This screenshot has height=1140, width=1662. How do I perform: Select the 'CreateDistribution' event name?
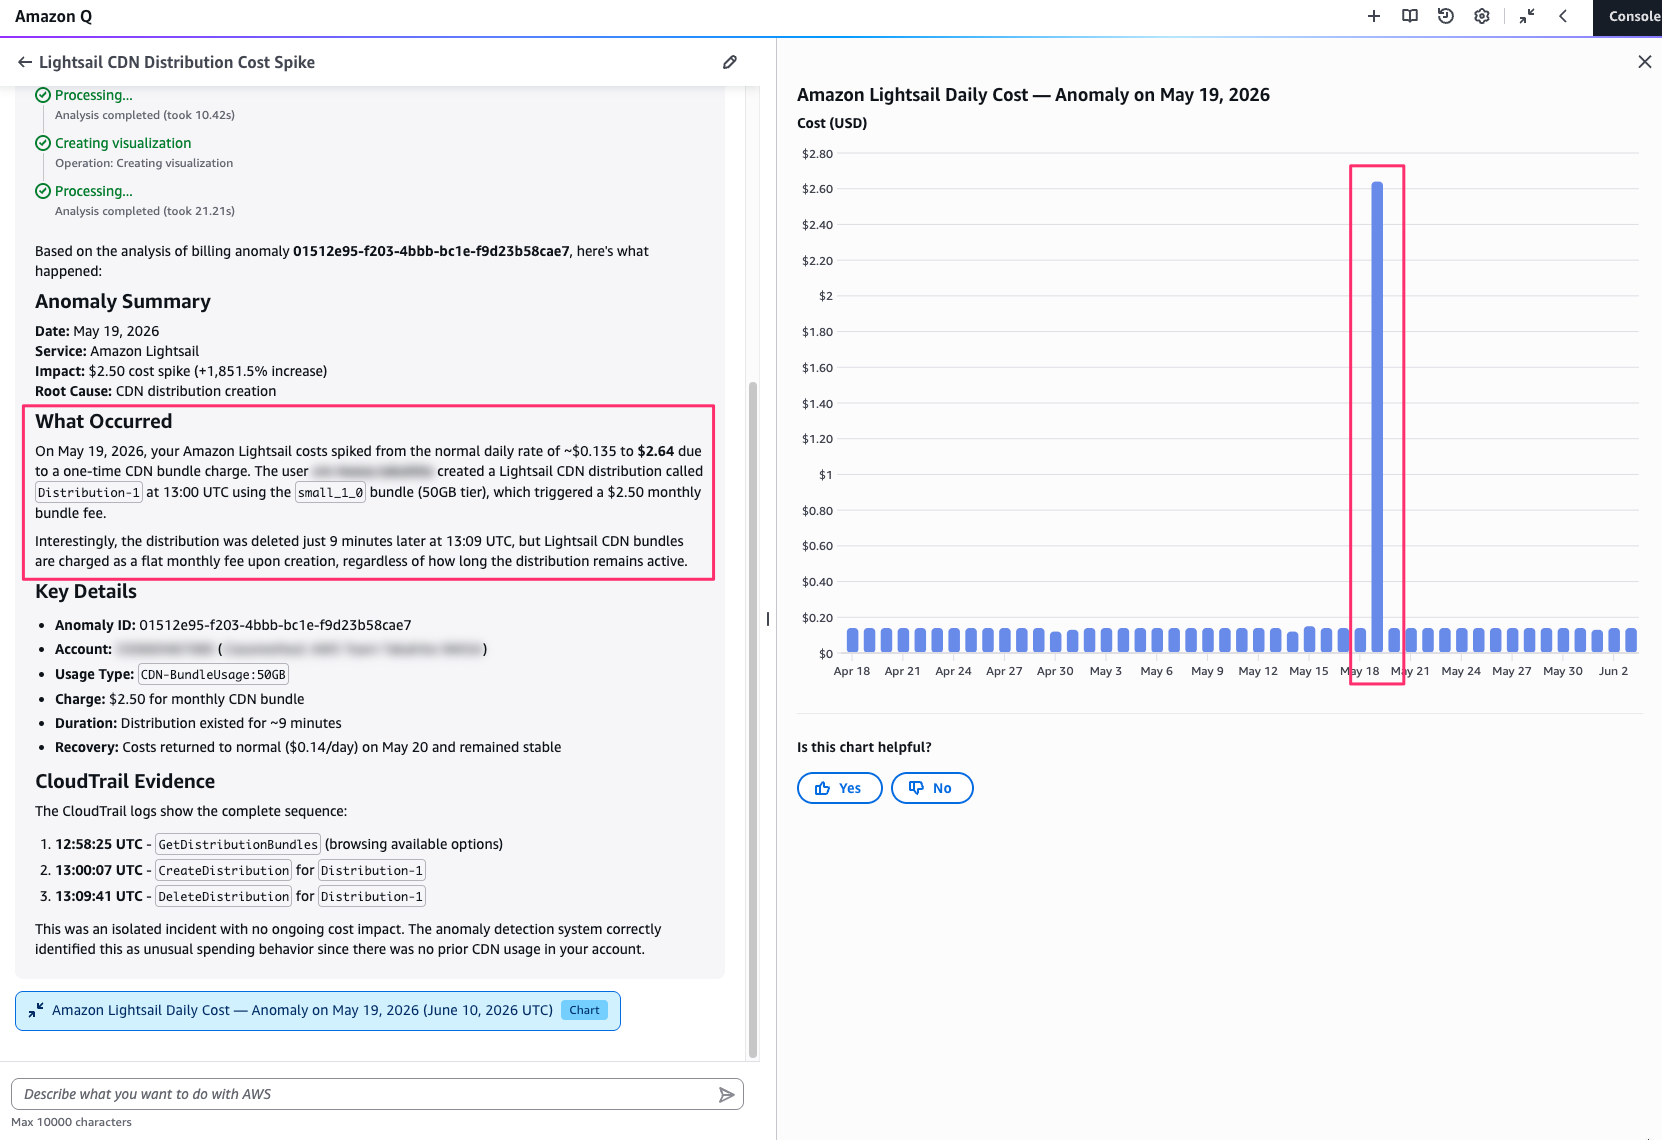224,871
